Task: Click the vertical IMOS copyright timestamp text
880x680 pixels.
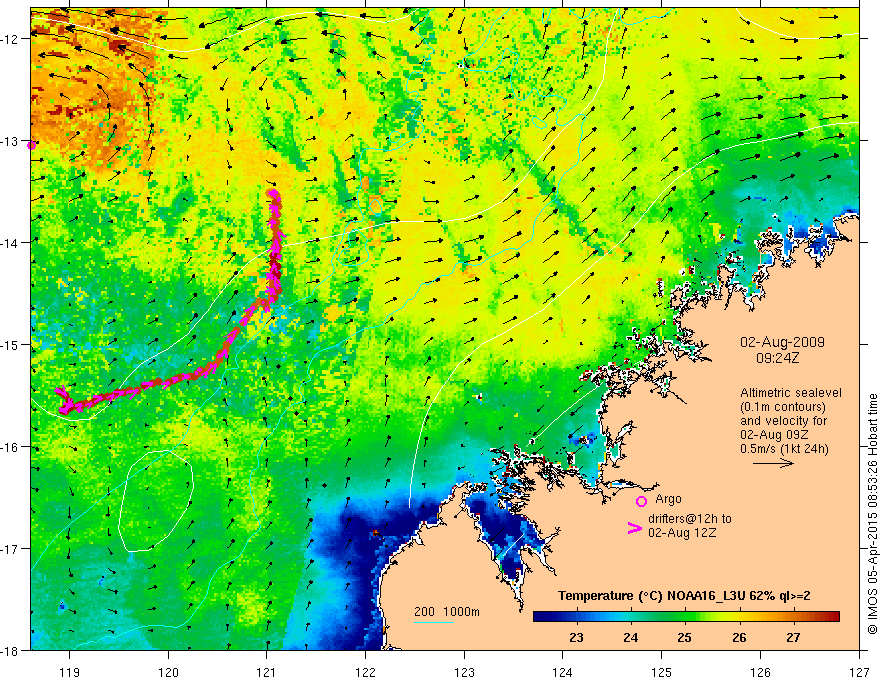Action: [x=872, y=514]
